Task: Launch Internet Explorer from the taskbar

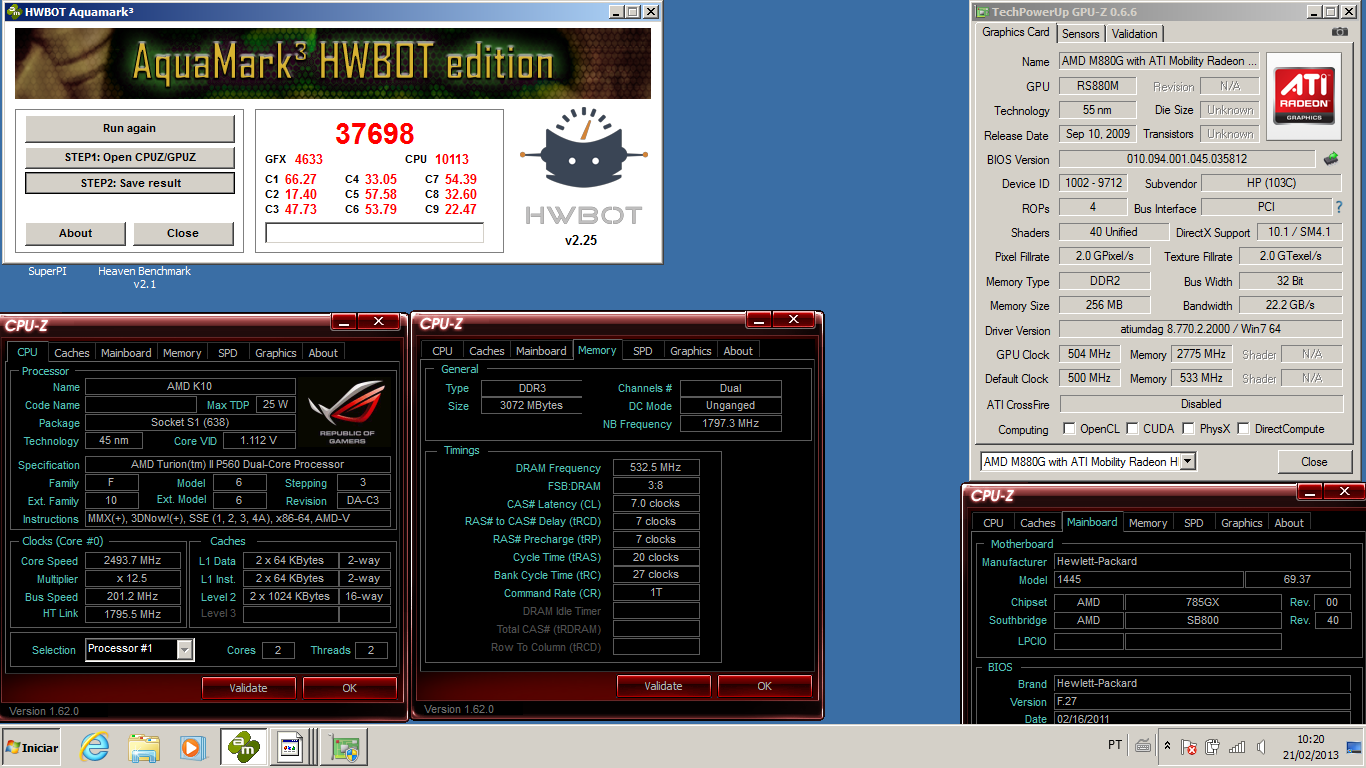Action: [95, 747]
